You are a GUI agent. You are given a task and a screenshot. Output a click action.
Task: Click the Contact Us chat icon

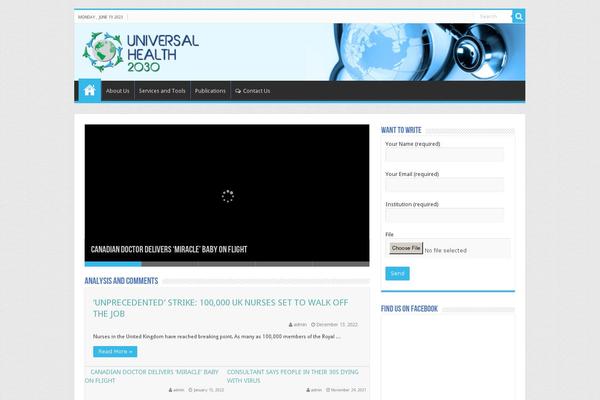pyautogui.click(x=238, y=91)
